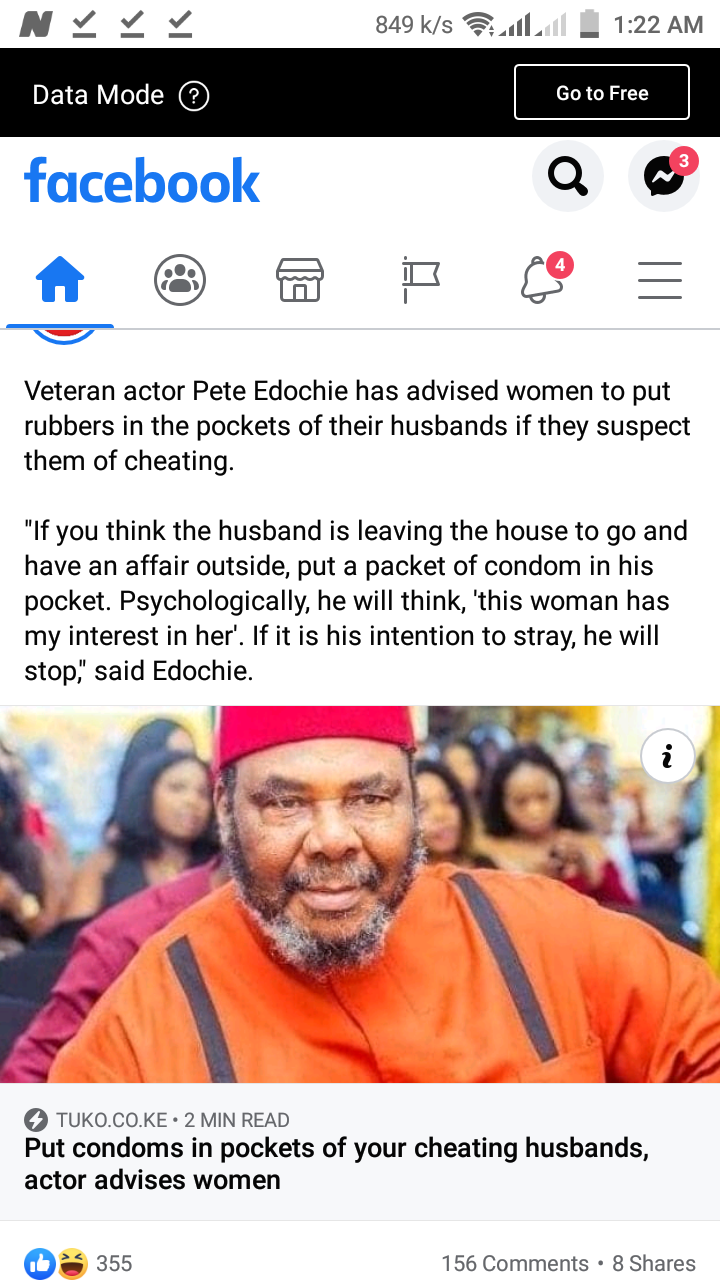720x1280 pixels.
Task: Open article headline about condoms in pockets
Action: click(x=337, y=1164)
